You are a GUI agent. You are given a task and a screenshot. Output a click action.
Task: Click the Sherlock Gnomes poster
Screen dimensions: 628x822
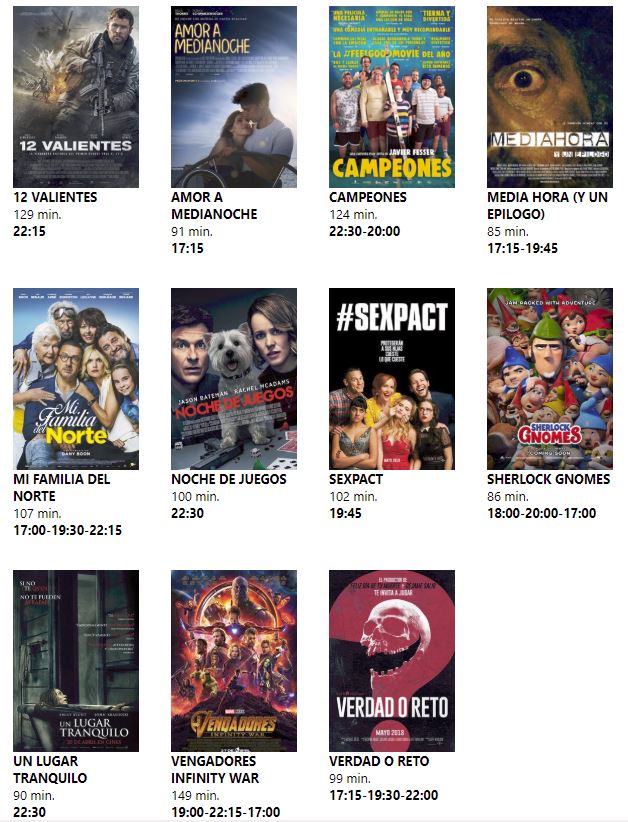click(549, 378)
